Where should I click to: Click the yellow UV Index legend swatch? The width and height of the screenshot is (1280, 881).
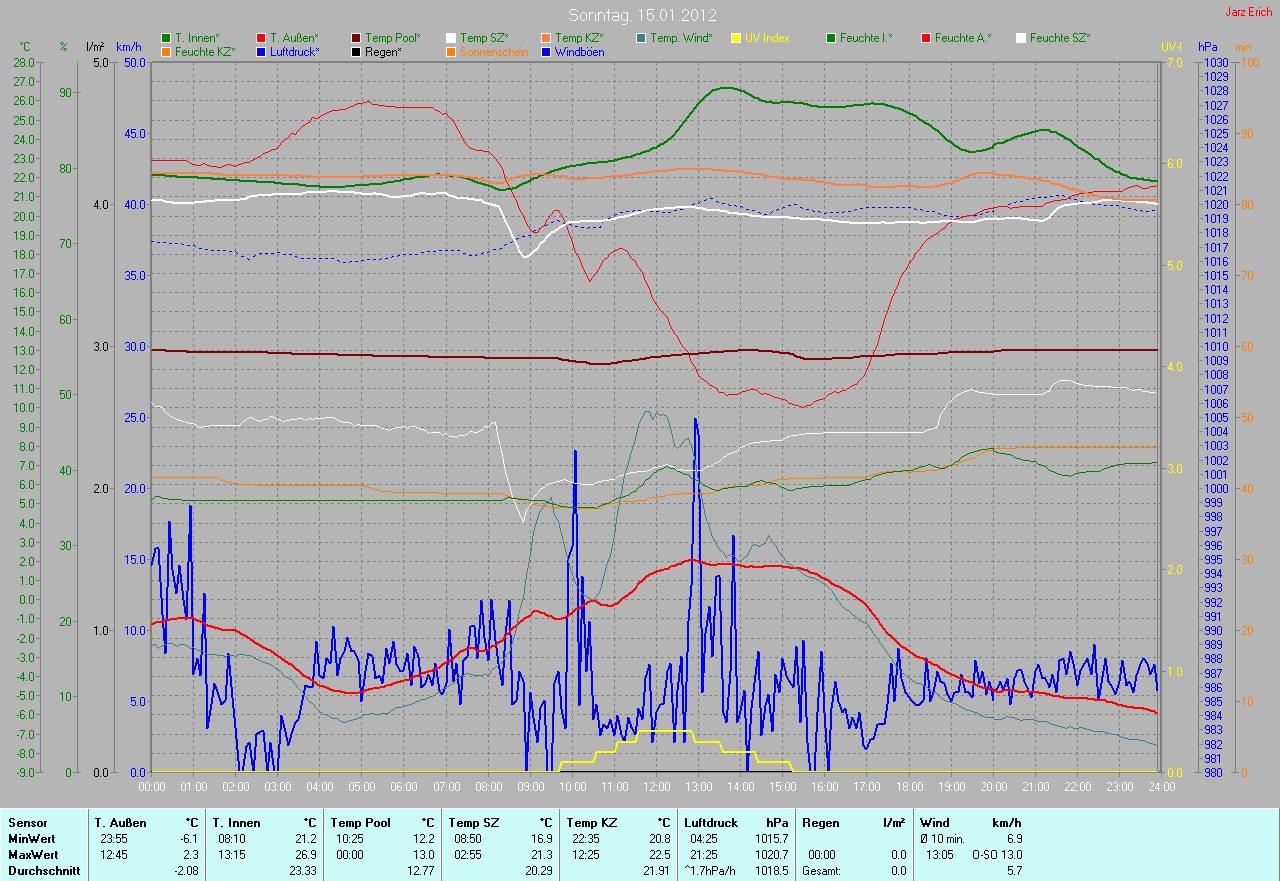[x=736, y=38]
